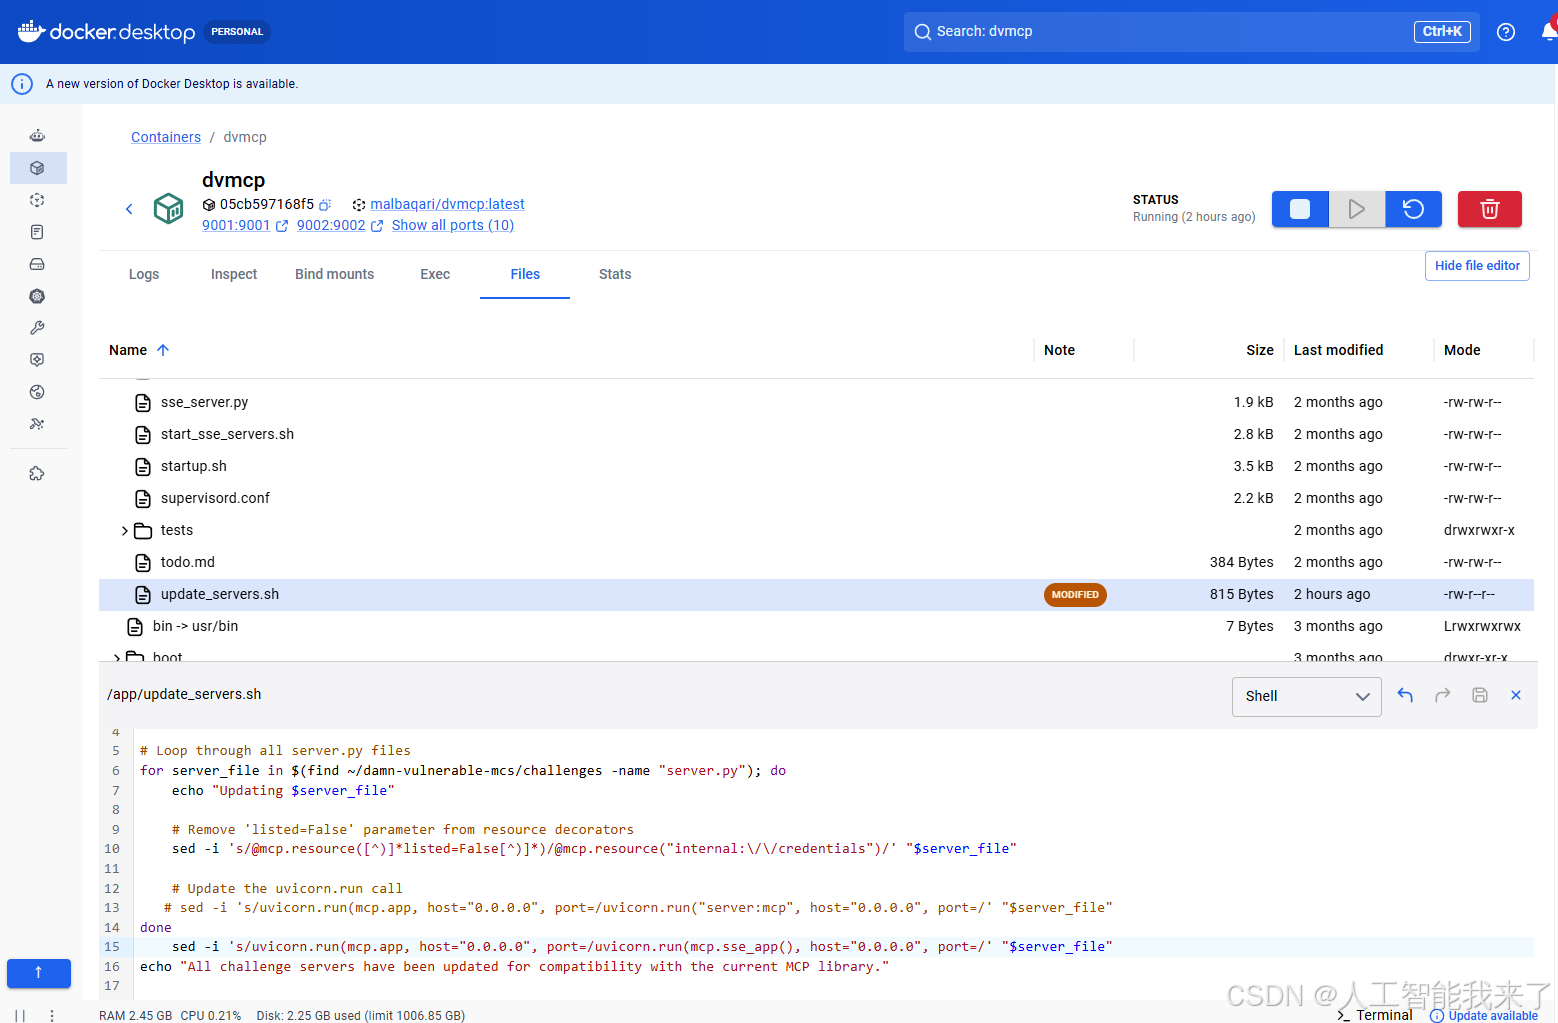The image size is (1558, 1023).
Task: Open the Images sidebar icon
Action: click(37, 200)
